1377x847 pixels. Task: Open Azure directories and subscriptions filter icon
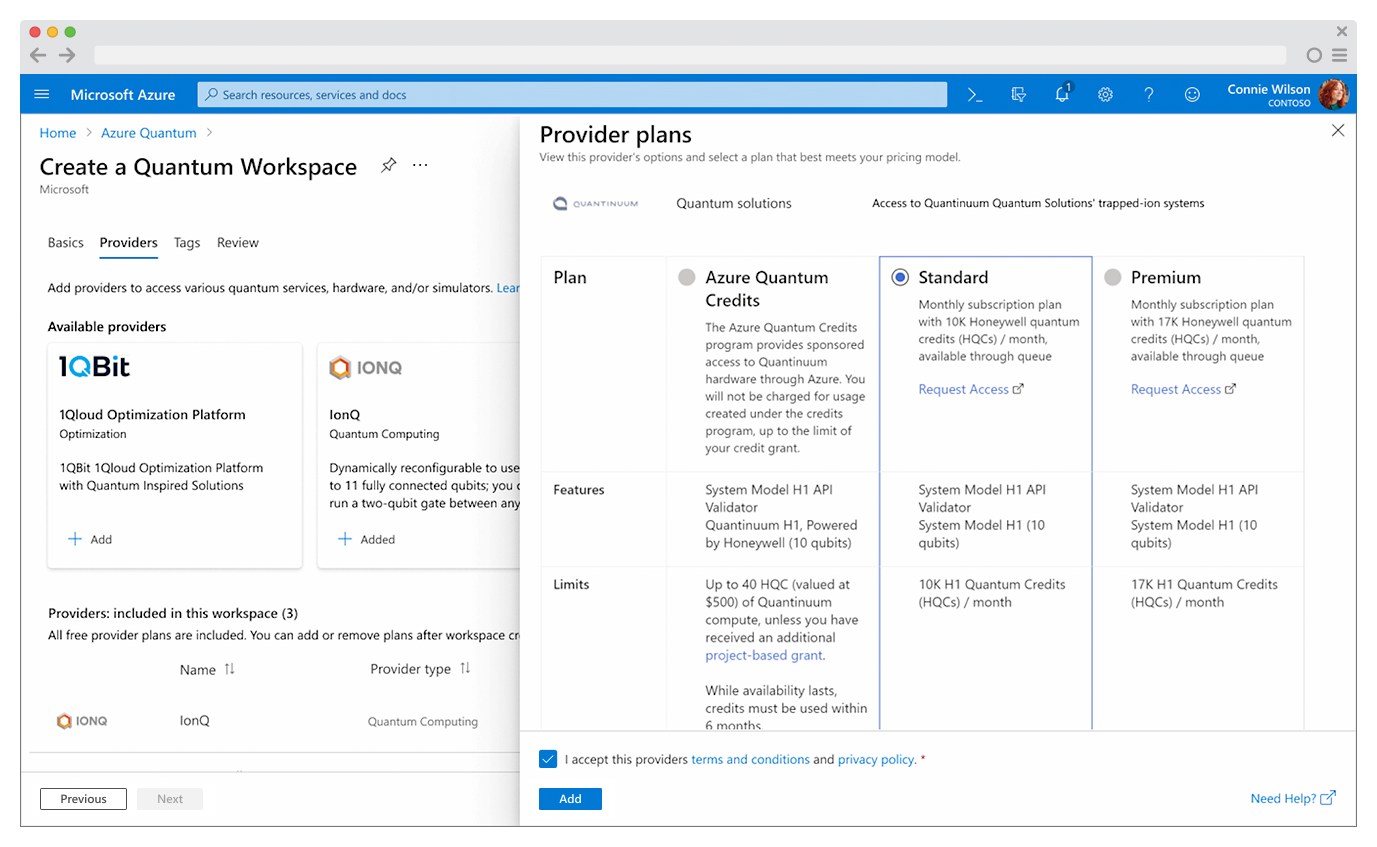(1019, 94)
